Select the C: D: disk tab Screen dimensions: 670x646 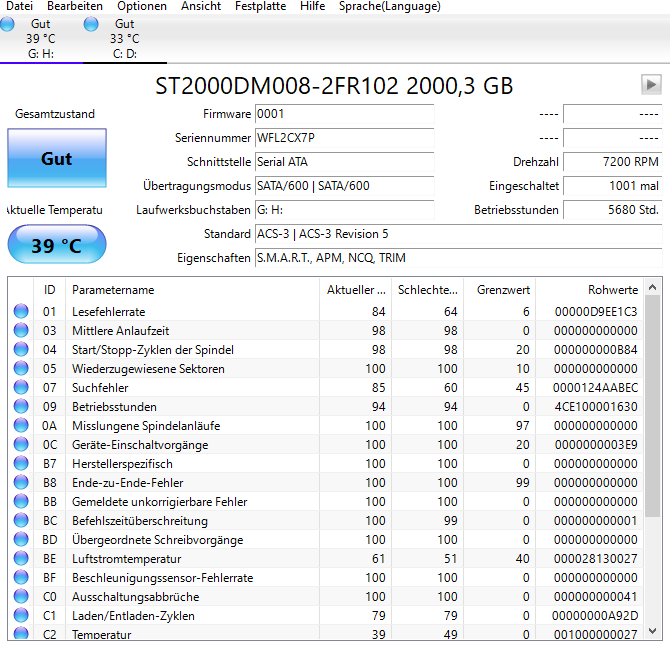[125, 39]
